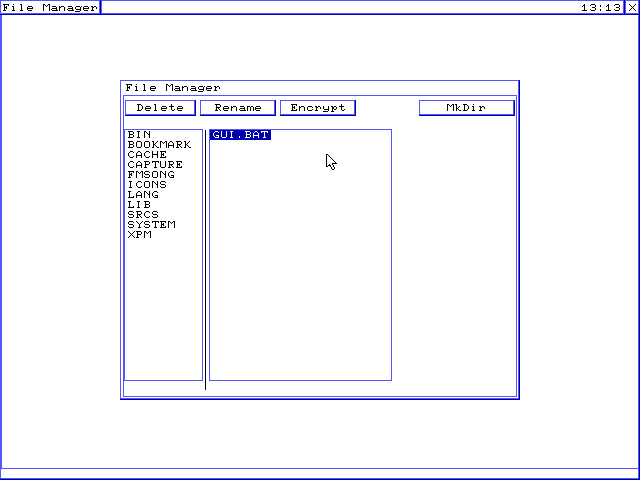
Task: Click the Encrypt button
Action: pos(317,108)
